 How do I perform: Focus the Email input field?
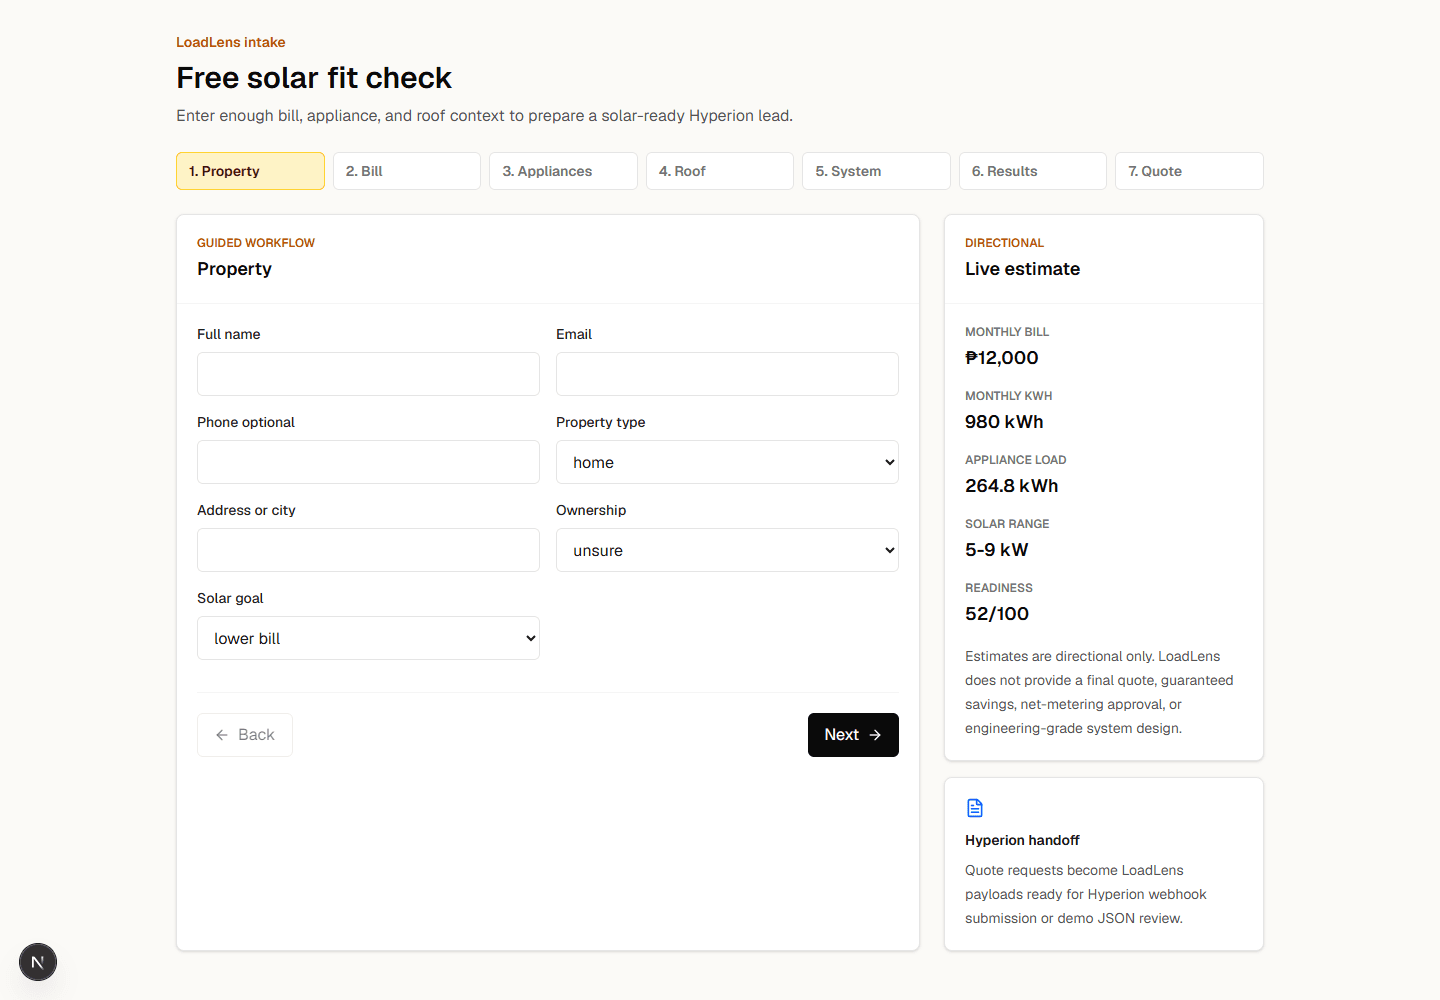point(727,374)
